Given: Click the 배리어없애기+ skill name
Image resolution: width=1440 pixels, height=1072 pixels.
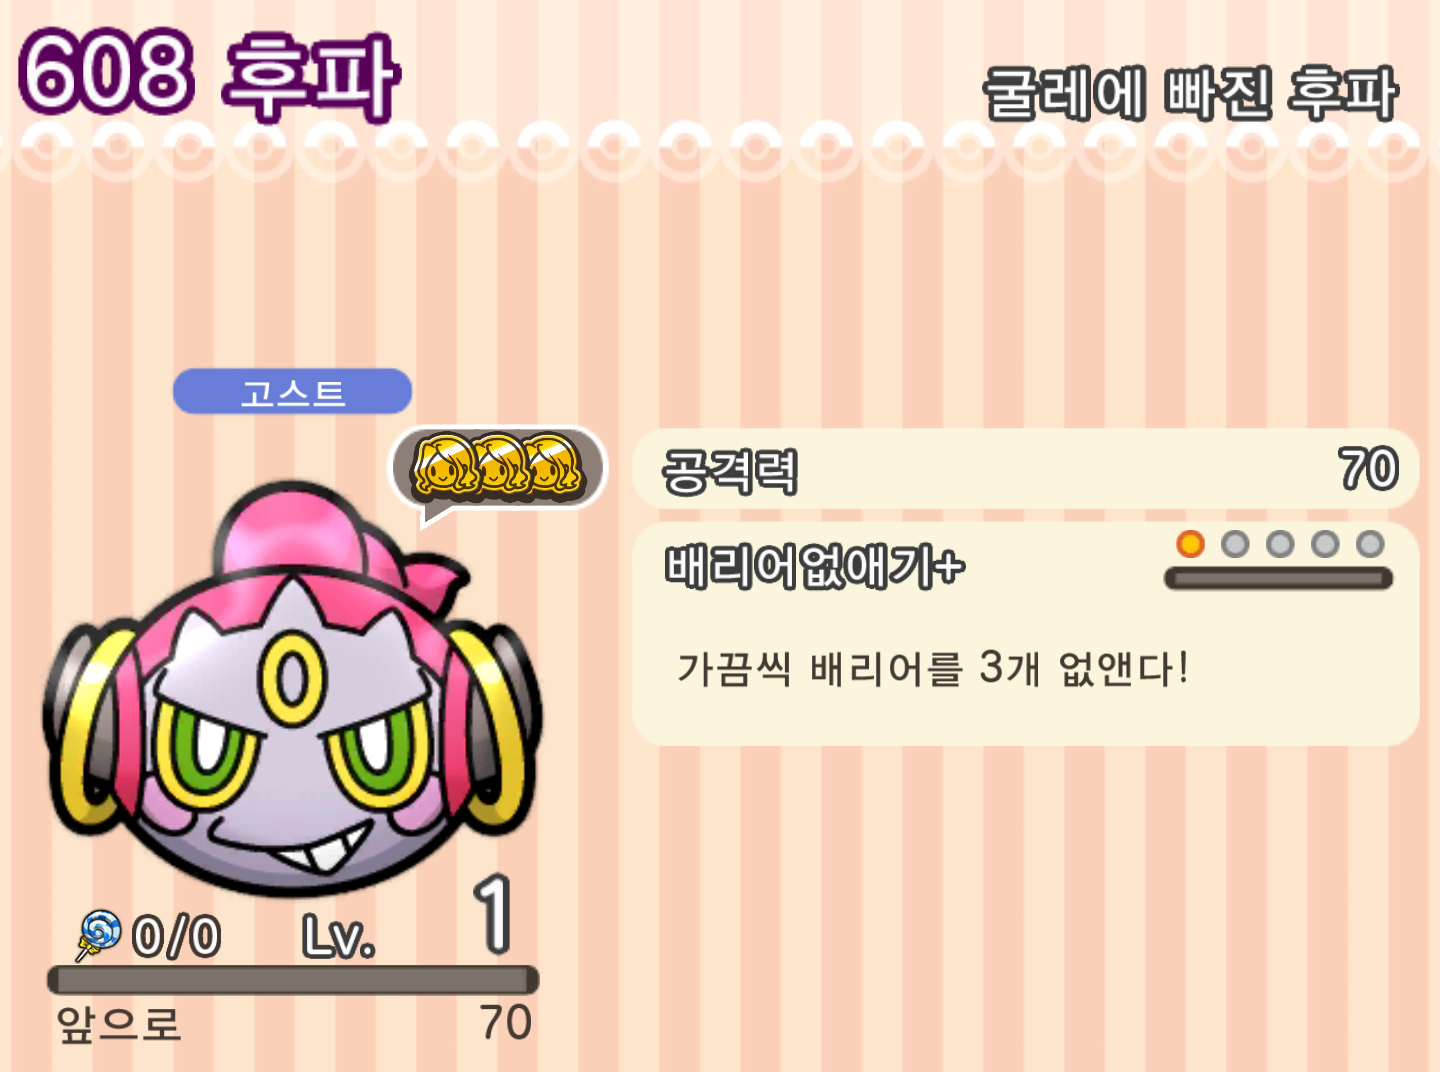Looking at the screenshot, I should coord(814,567).
